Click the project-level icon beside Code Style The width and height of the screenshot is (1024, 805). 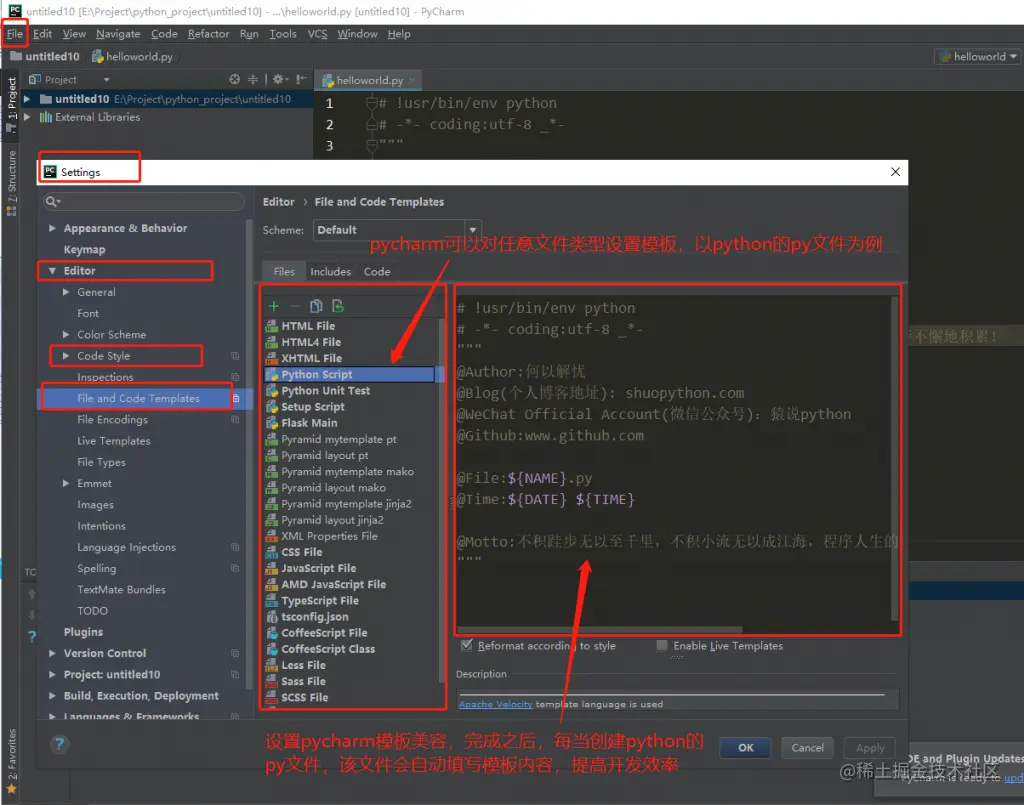pyautogui.click(x=235, y=356)
